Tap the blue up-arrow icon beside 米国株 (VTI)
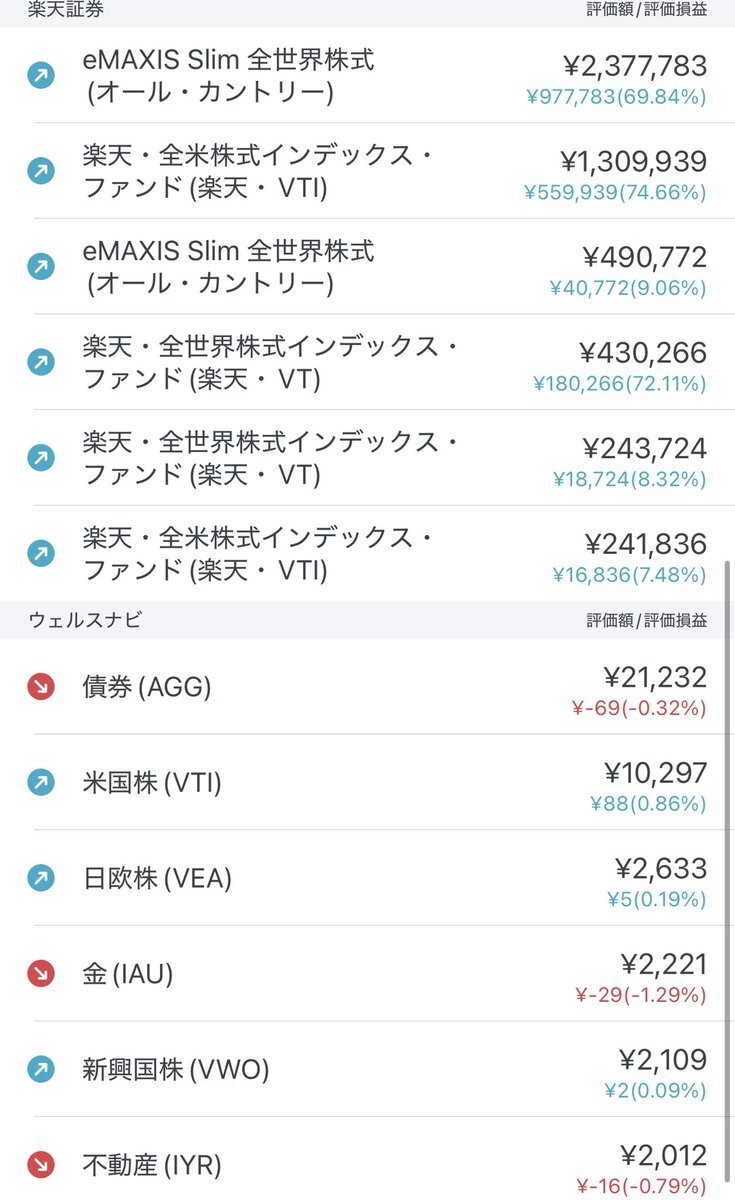 point(41,783)
